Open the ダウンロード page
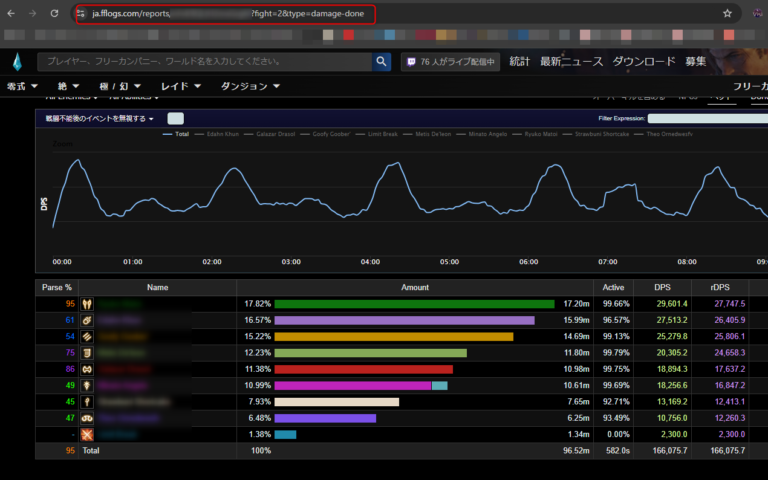768x480 pixels. [x=644, y=62]
